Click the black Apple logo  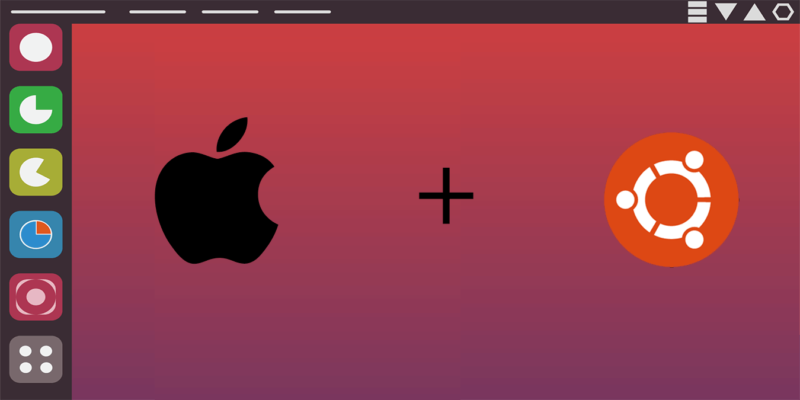(216, 191)
